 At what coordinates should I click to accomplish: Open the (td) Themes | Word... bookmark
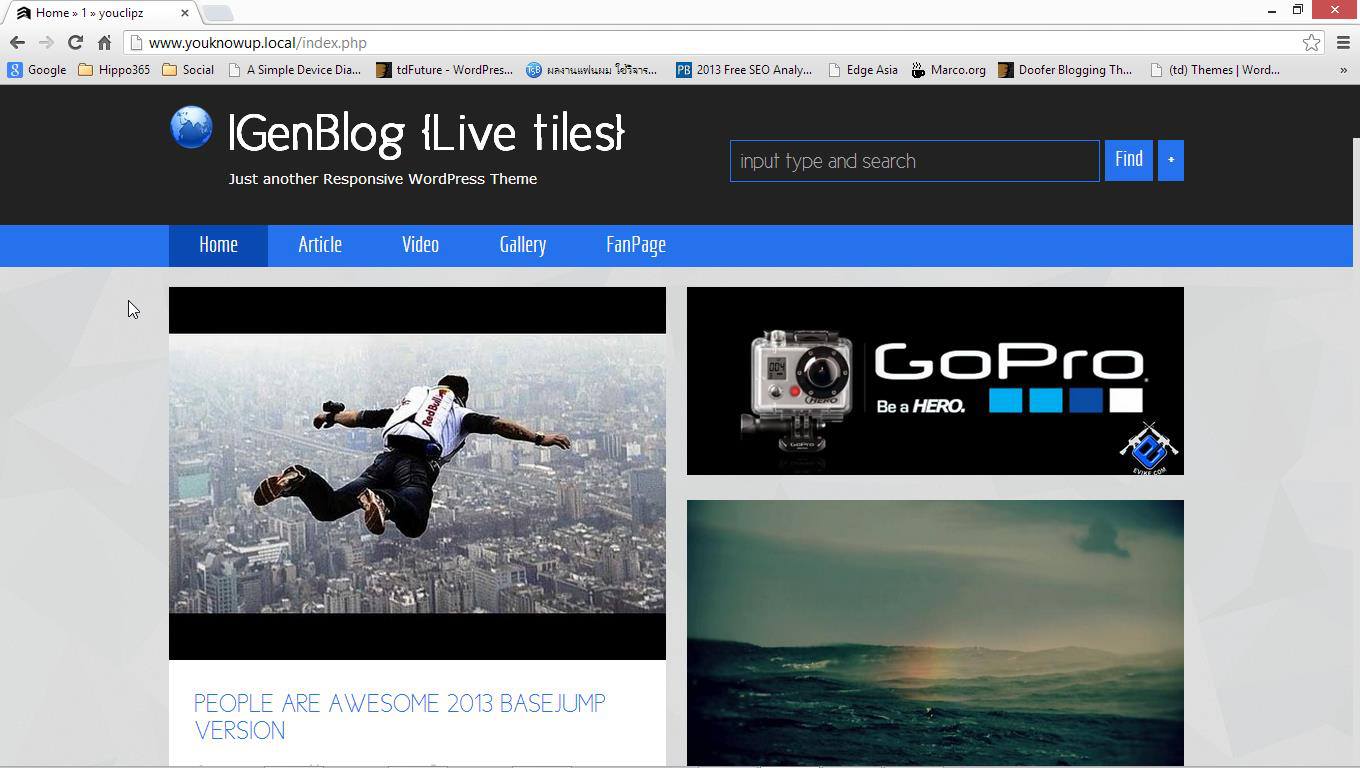(1215, 70)
